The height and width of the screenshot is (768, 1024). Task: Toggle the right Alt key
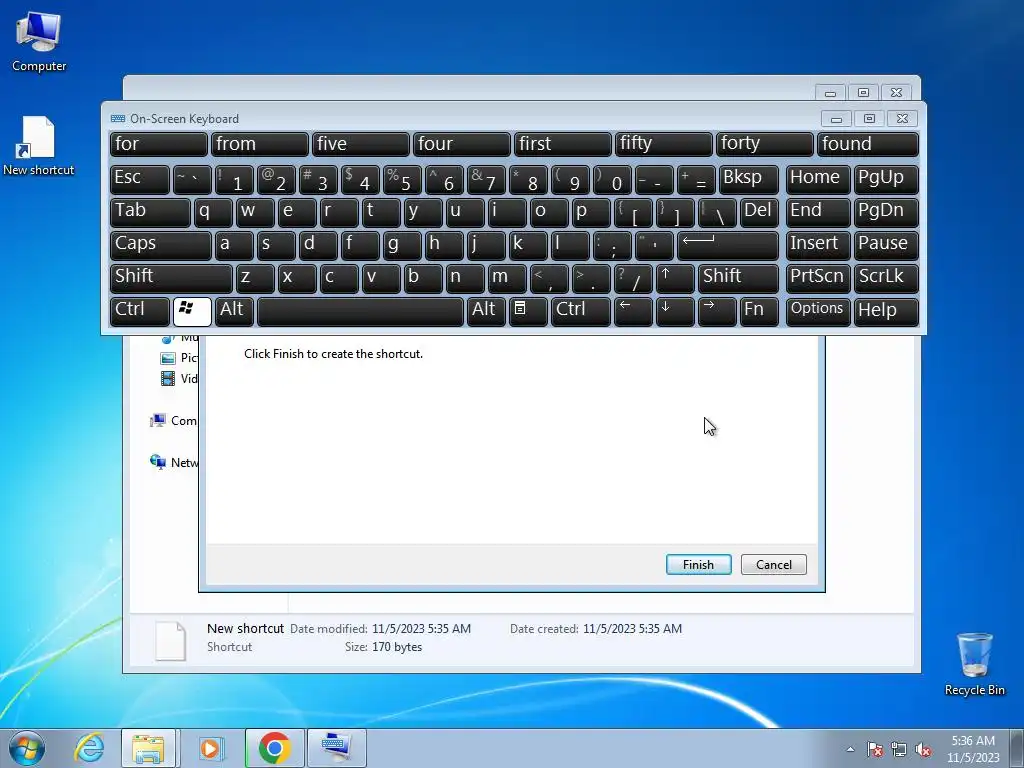(486, 311)
